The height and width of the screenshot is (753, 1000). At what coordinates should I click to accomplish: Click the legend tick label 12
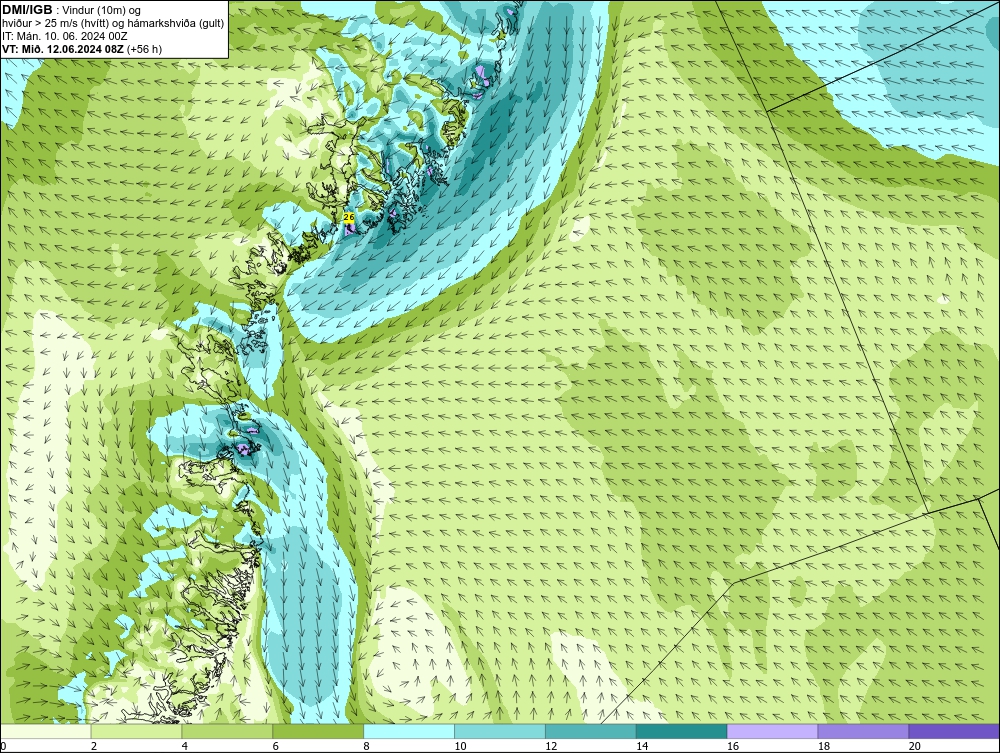[x=551, y=746]
